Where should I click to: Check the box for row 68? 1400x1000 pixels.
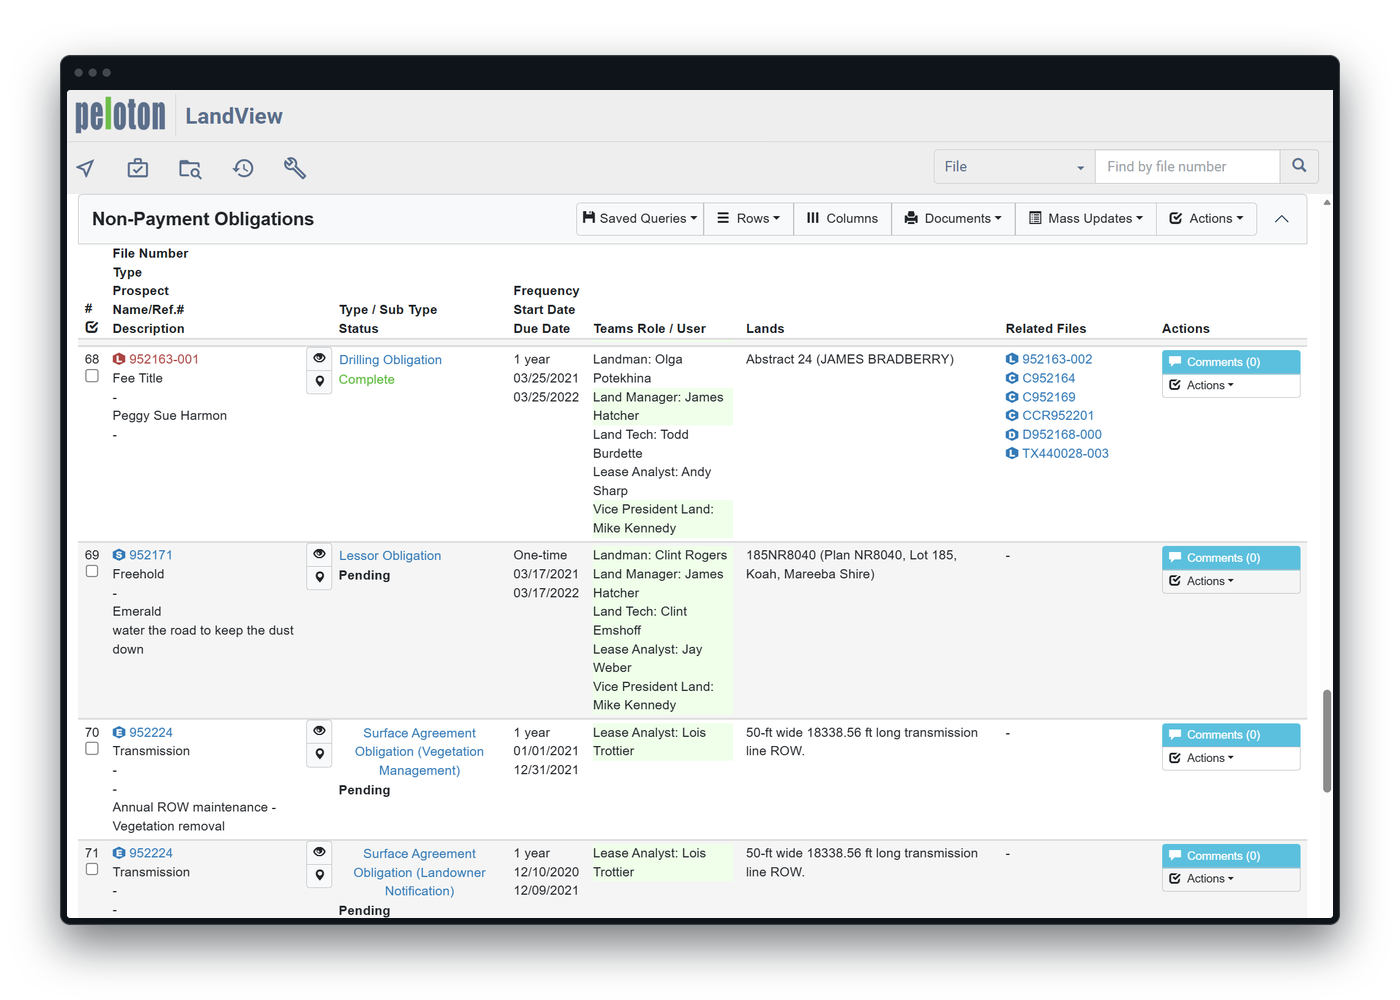point(92,376)
